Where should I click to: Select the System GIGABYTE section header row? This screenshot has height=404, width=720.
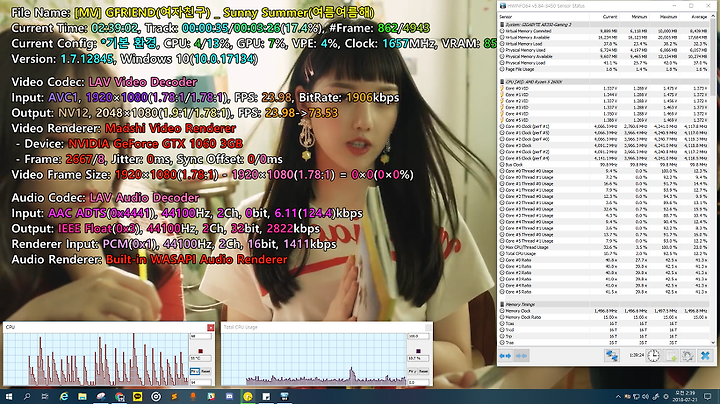coord(604,25)
